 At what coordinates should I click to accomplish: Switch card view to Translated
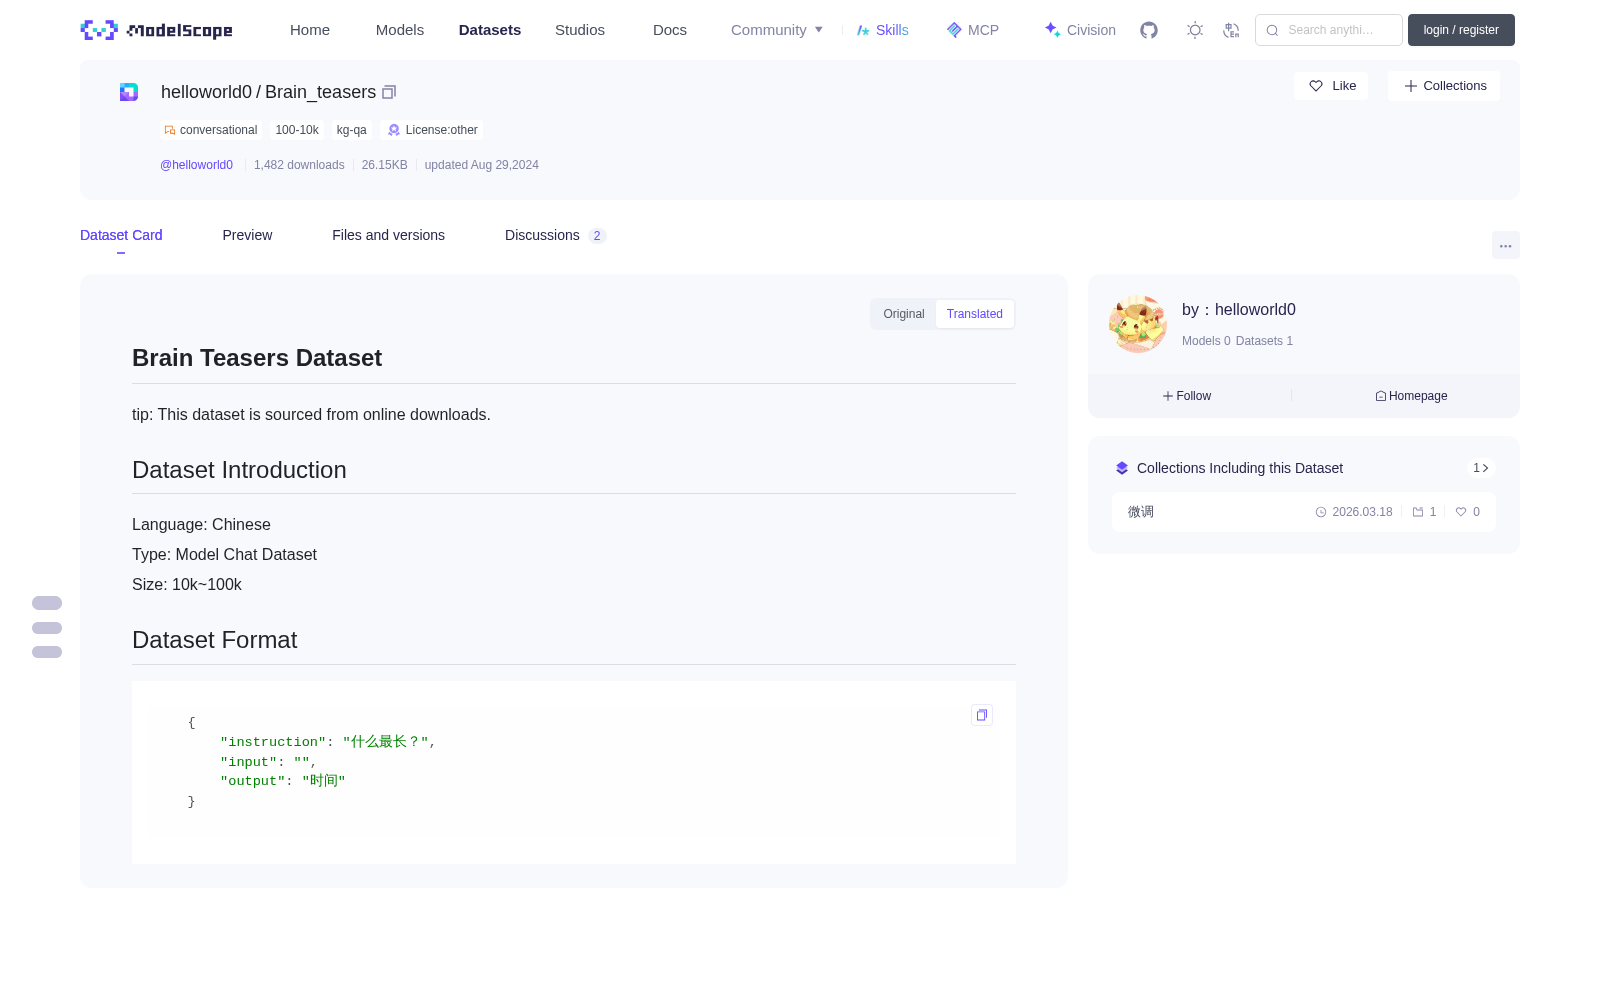tap(975, 314)
